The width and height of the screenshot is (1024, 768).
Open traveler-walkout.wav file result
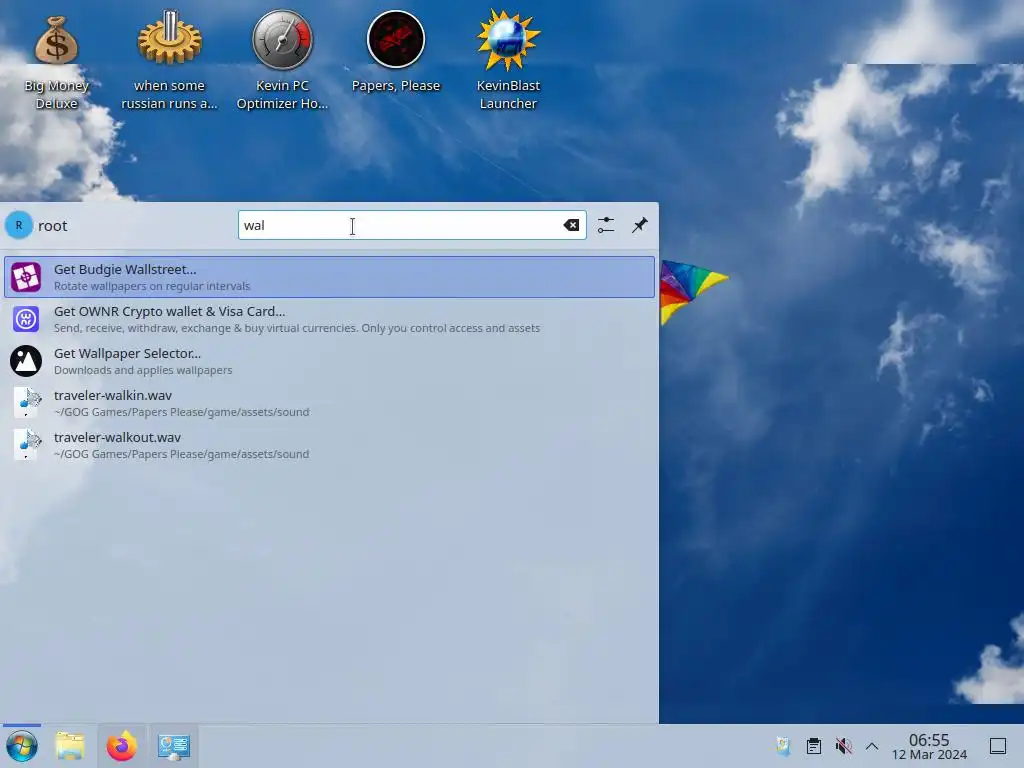pos(329,445)
